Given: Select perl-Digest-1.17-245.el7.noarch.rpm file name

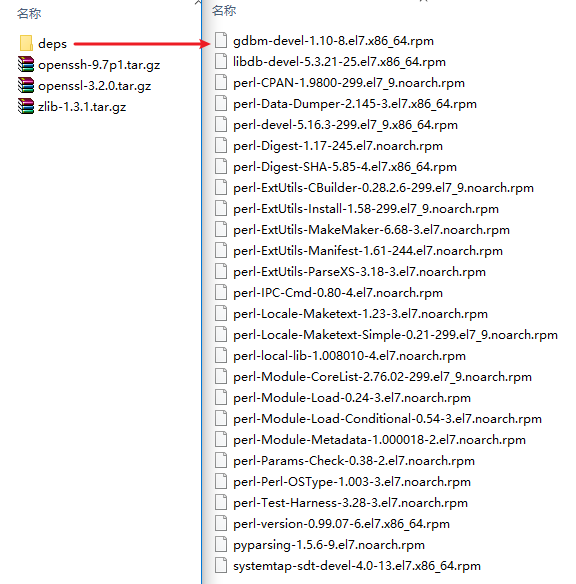Looking at the screenshot, I should click(338, 146).
